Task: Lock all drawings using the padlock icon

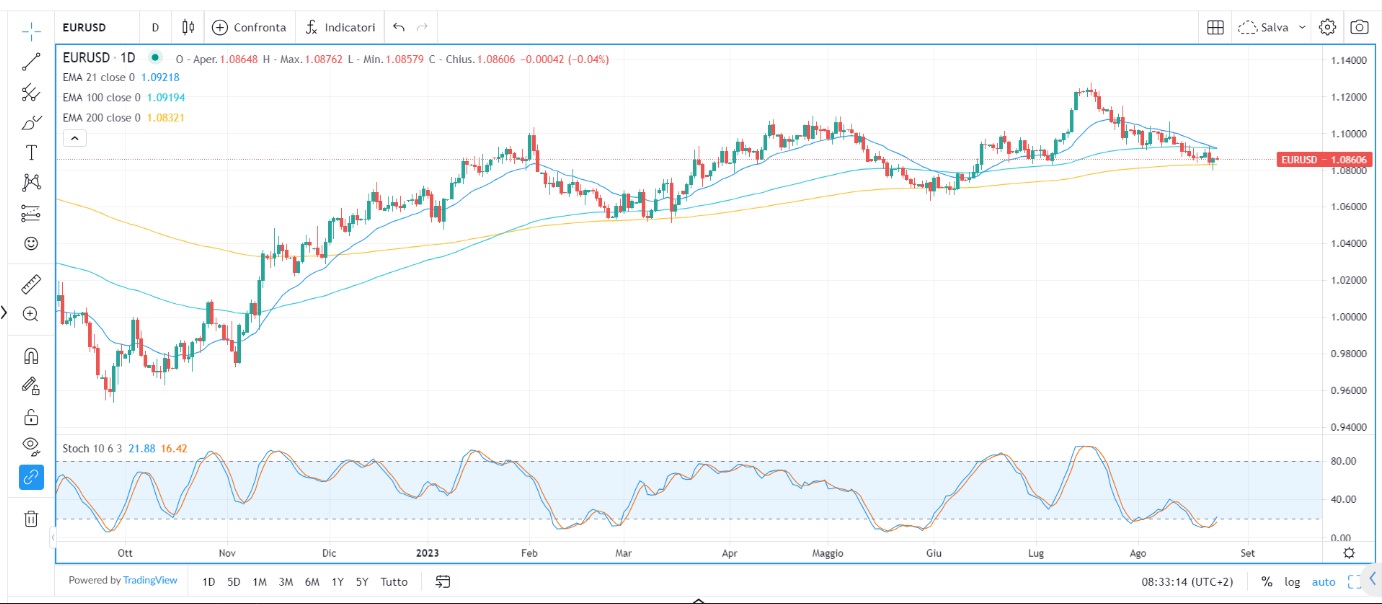Action: pyautogui.click(x=30, y=414)
